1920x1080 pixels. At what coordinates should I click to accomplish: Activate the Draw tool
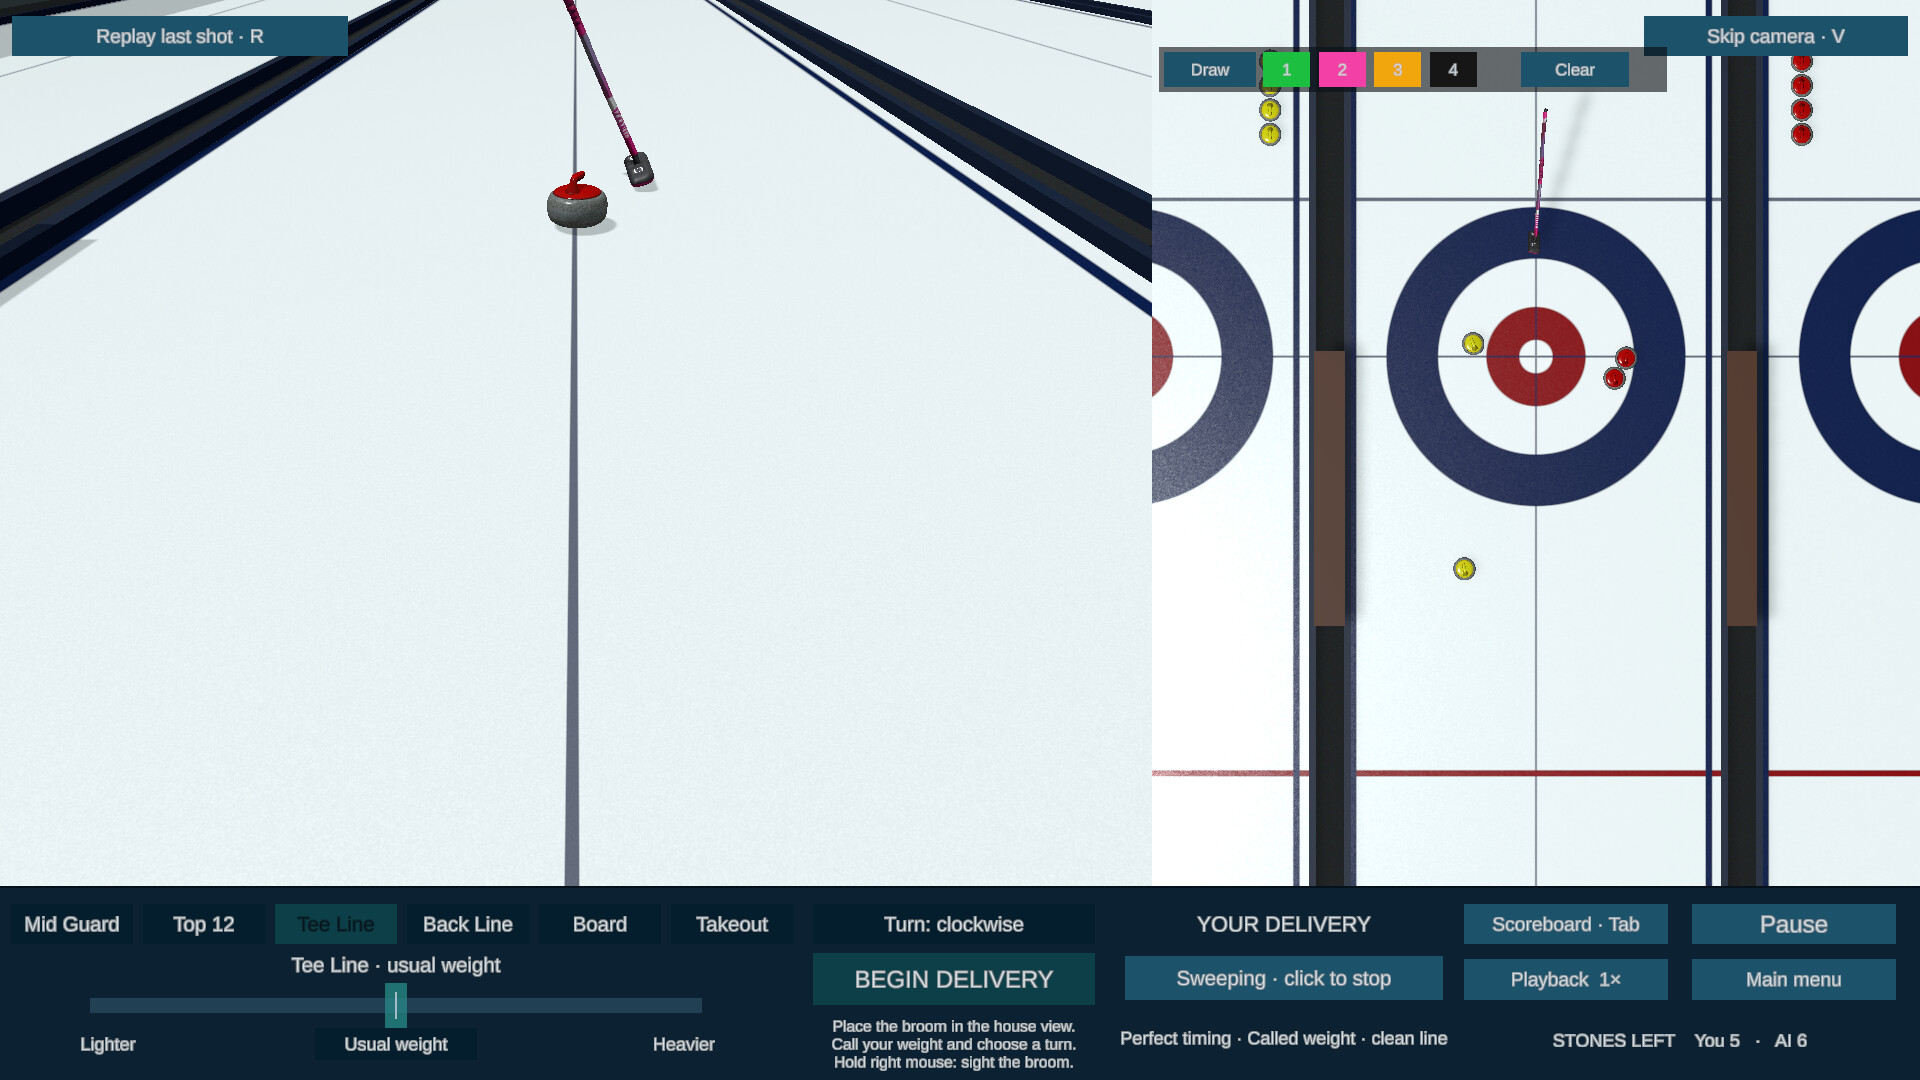[1209, 70]
